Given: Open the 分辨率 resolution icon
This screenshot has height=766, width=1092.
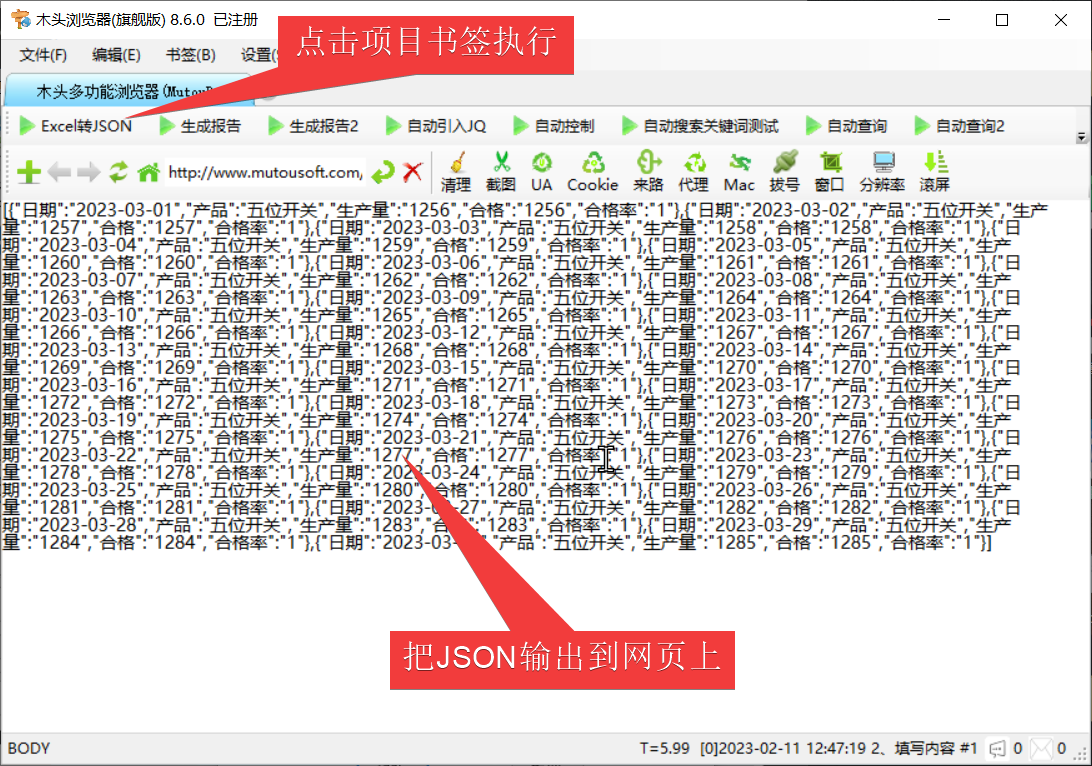Looking at the screenshot, I should click(882, 171).
